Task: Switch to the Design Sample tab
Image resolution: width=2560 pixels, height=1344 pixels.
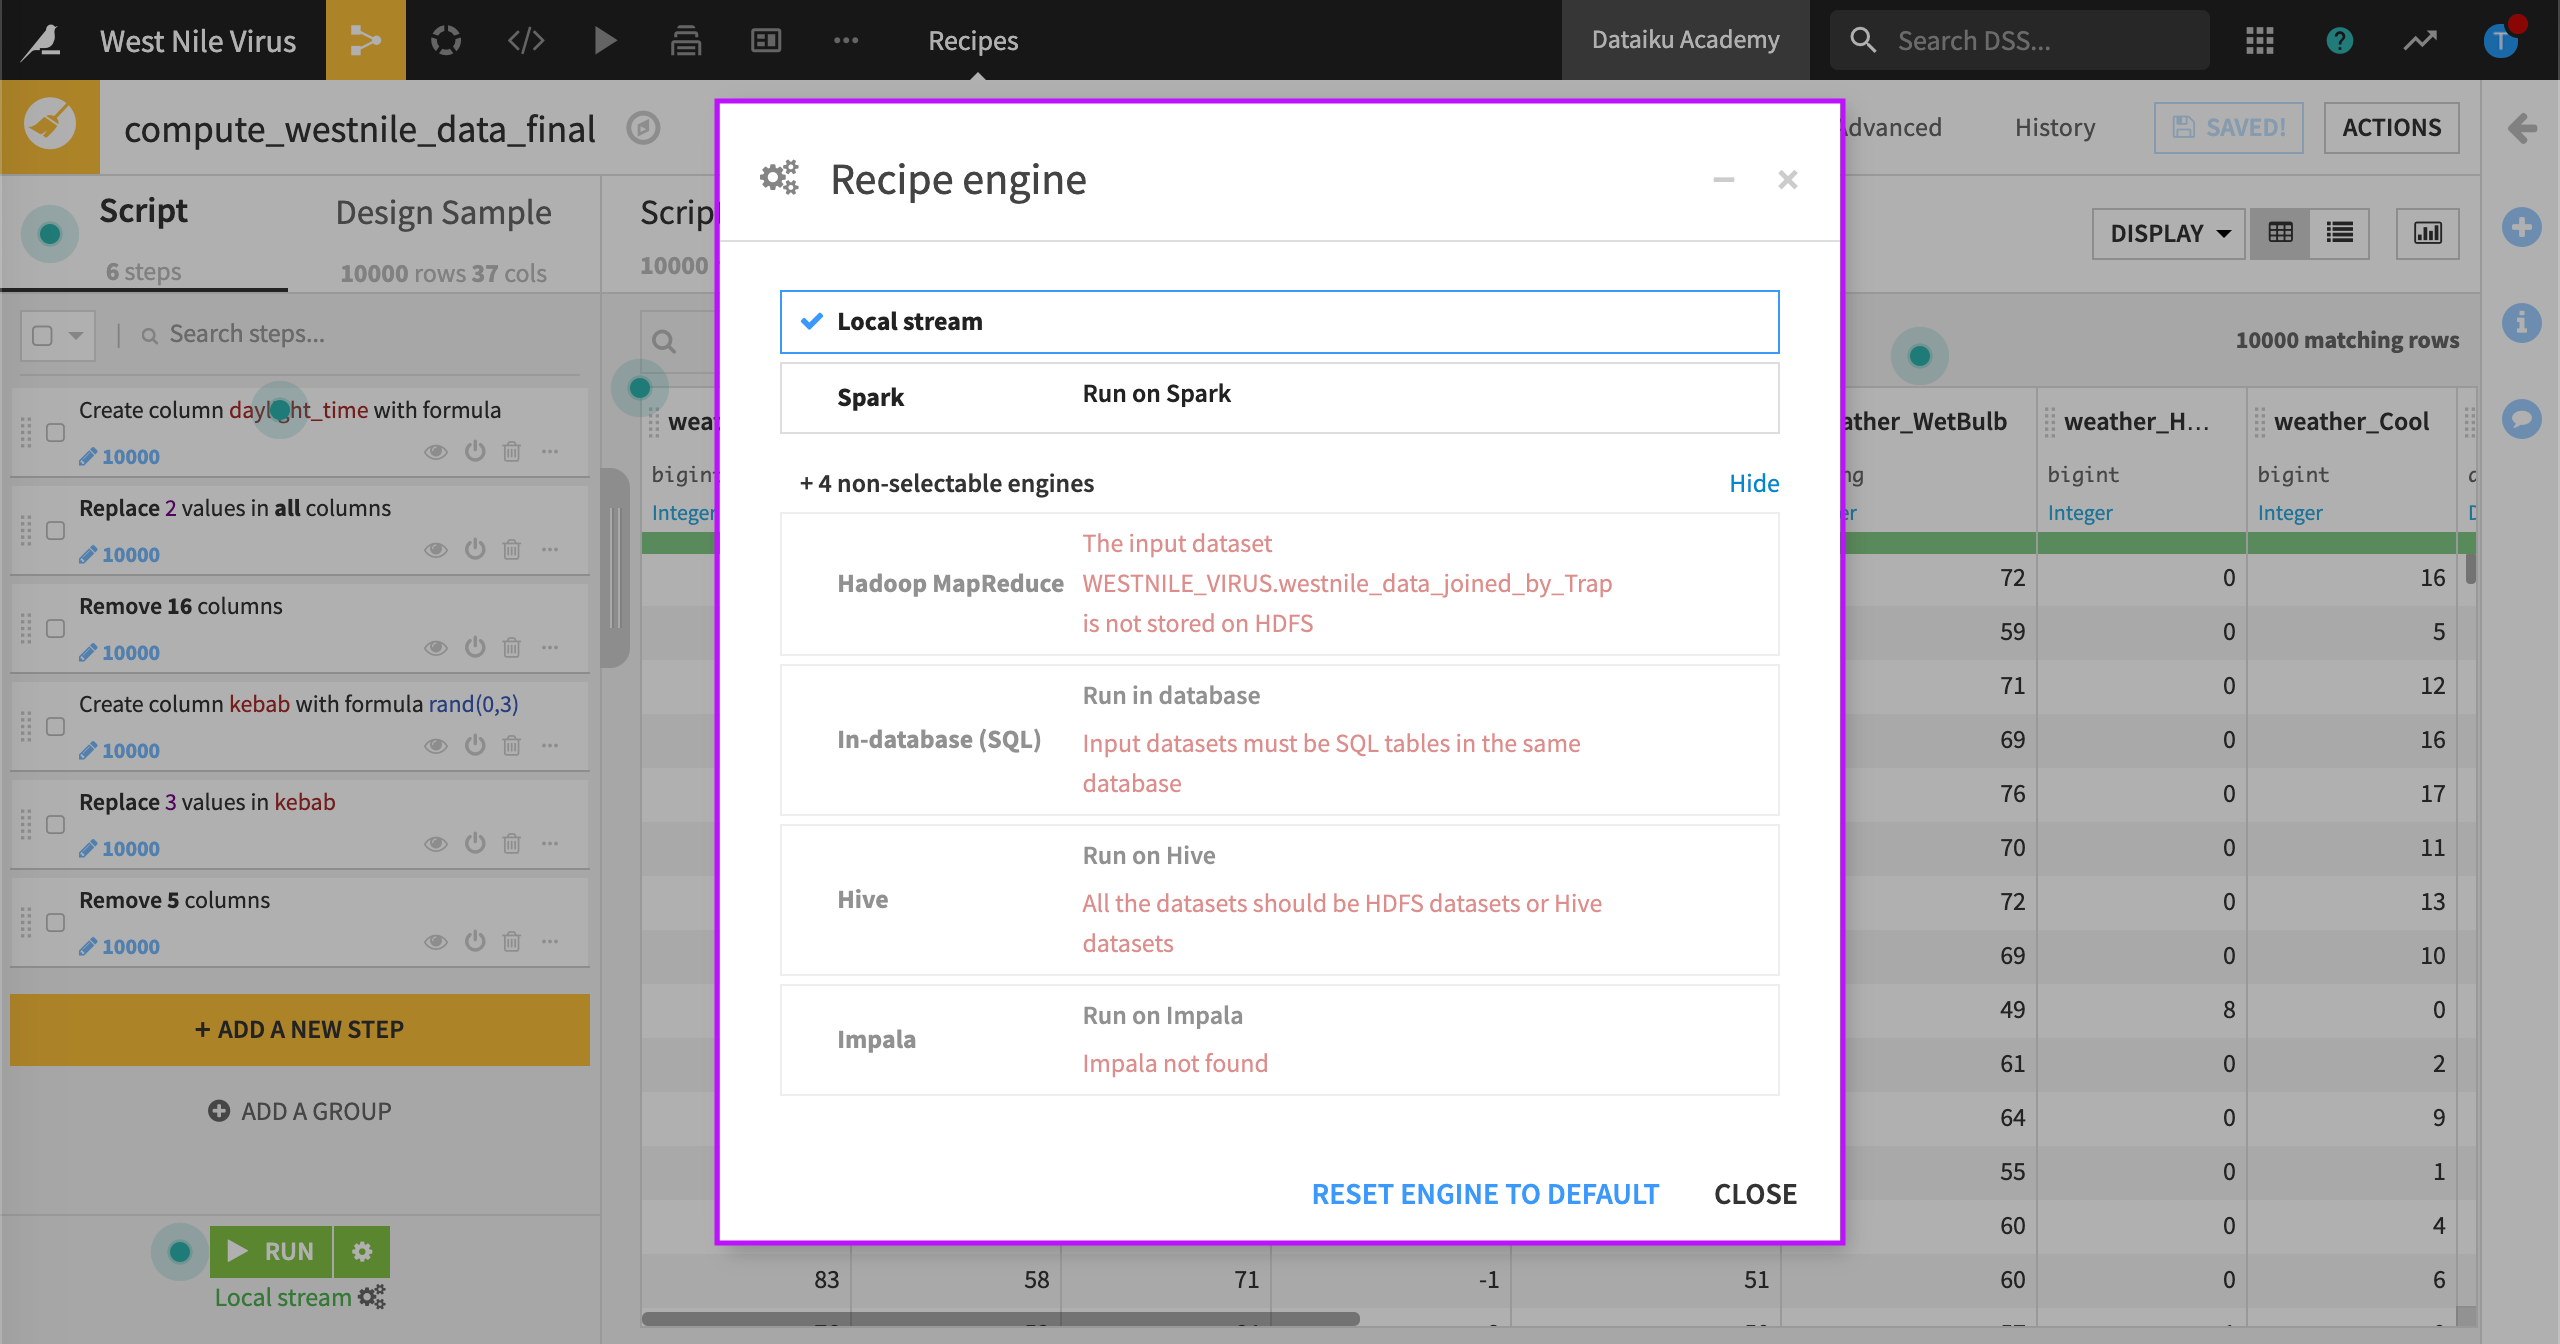Action: coord(444,212)
